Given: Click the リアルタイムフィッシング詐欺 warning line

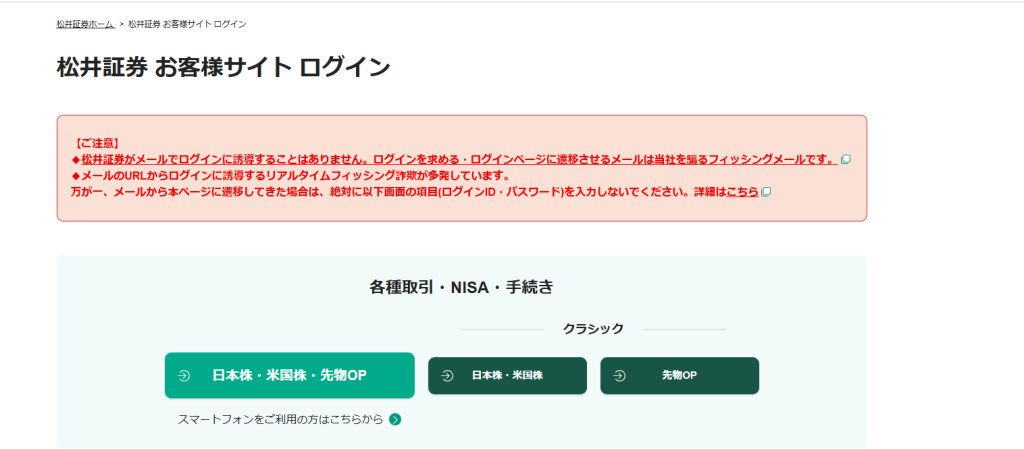Looking at the screenshot, I should point(290,176).
